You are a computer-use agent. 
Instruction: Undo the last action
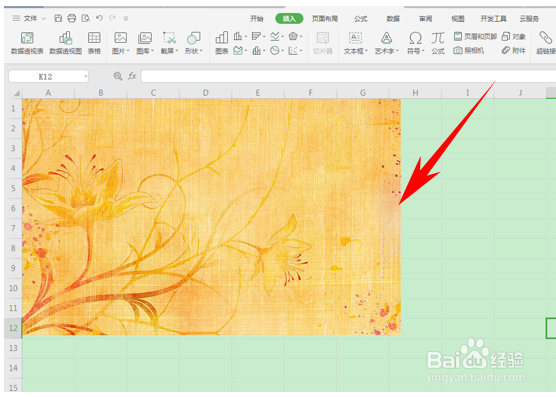coord(99,18)
